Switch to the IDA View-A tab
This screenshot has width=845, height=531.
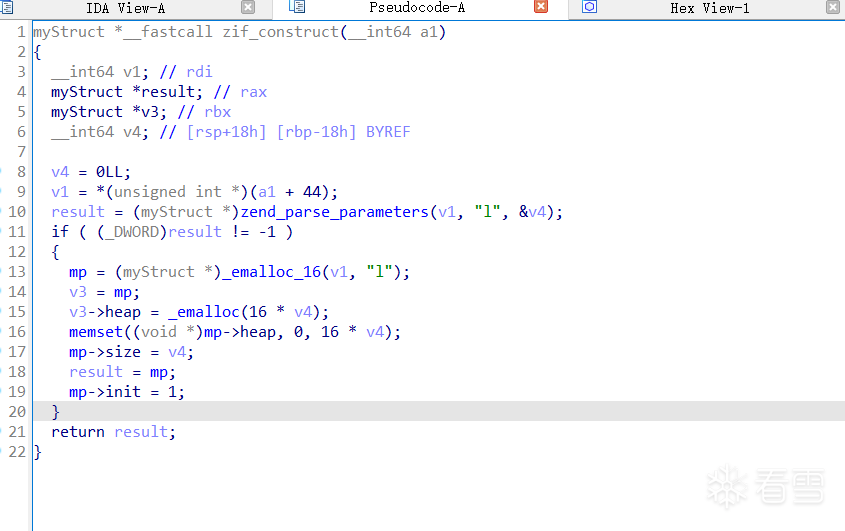coord(126,8)
